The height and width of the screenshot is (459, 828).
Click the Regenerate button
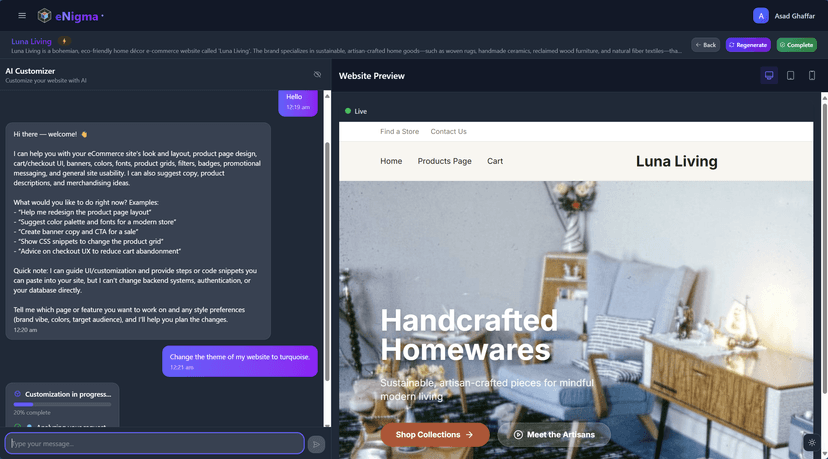click(748, 45)
